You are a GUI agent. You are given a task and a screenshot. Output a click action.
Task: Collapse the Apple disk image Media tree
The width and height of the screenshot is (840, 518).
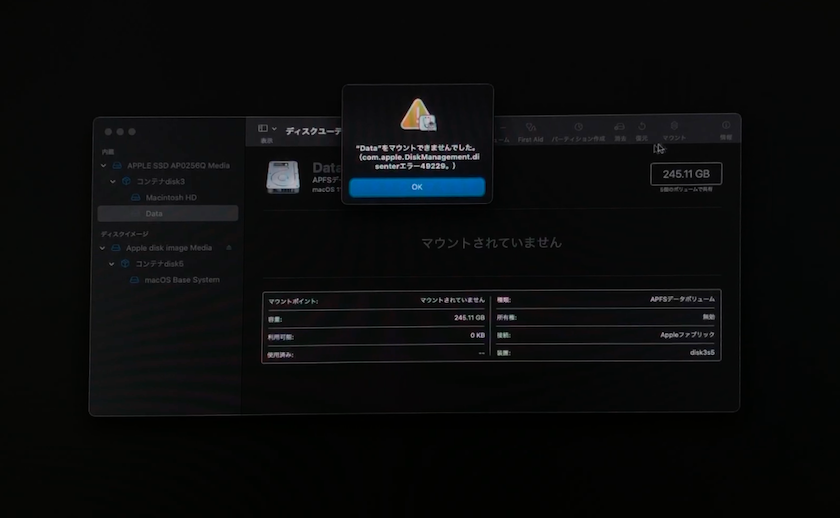[102, 248]
